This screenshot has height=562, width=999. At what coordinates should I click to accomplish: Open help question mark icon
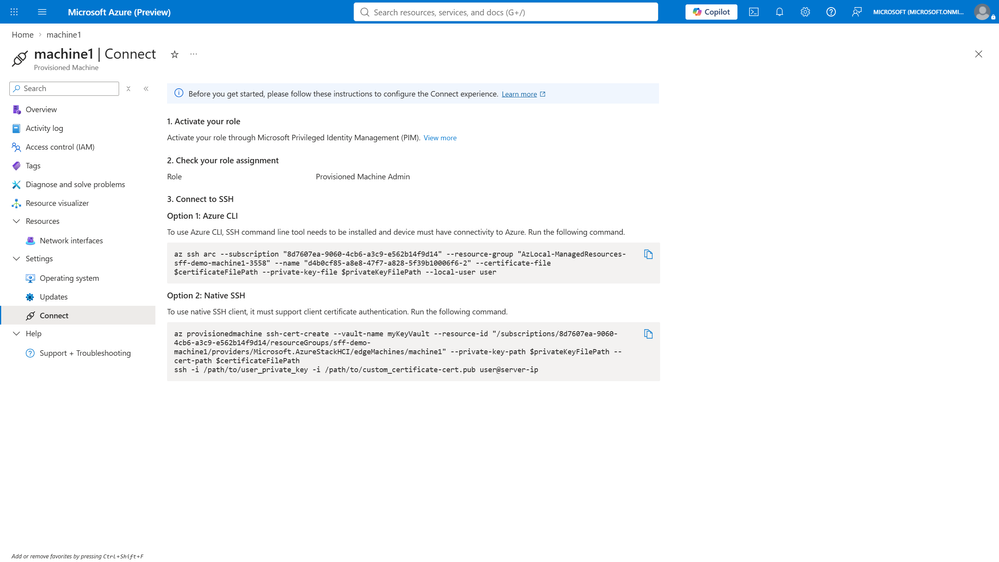[x=831, y=12]
